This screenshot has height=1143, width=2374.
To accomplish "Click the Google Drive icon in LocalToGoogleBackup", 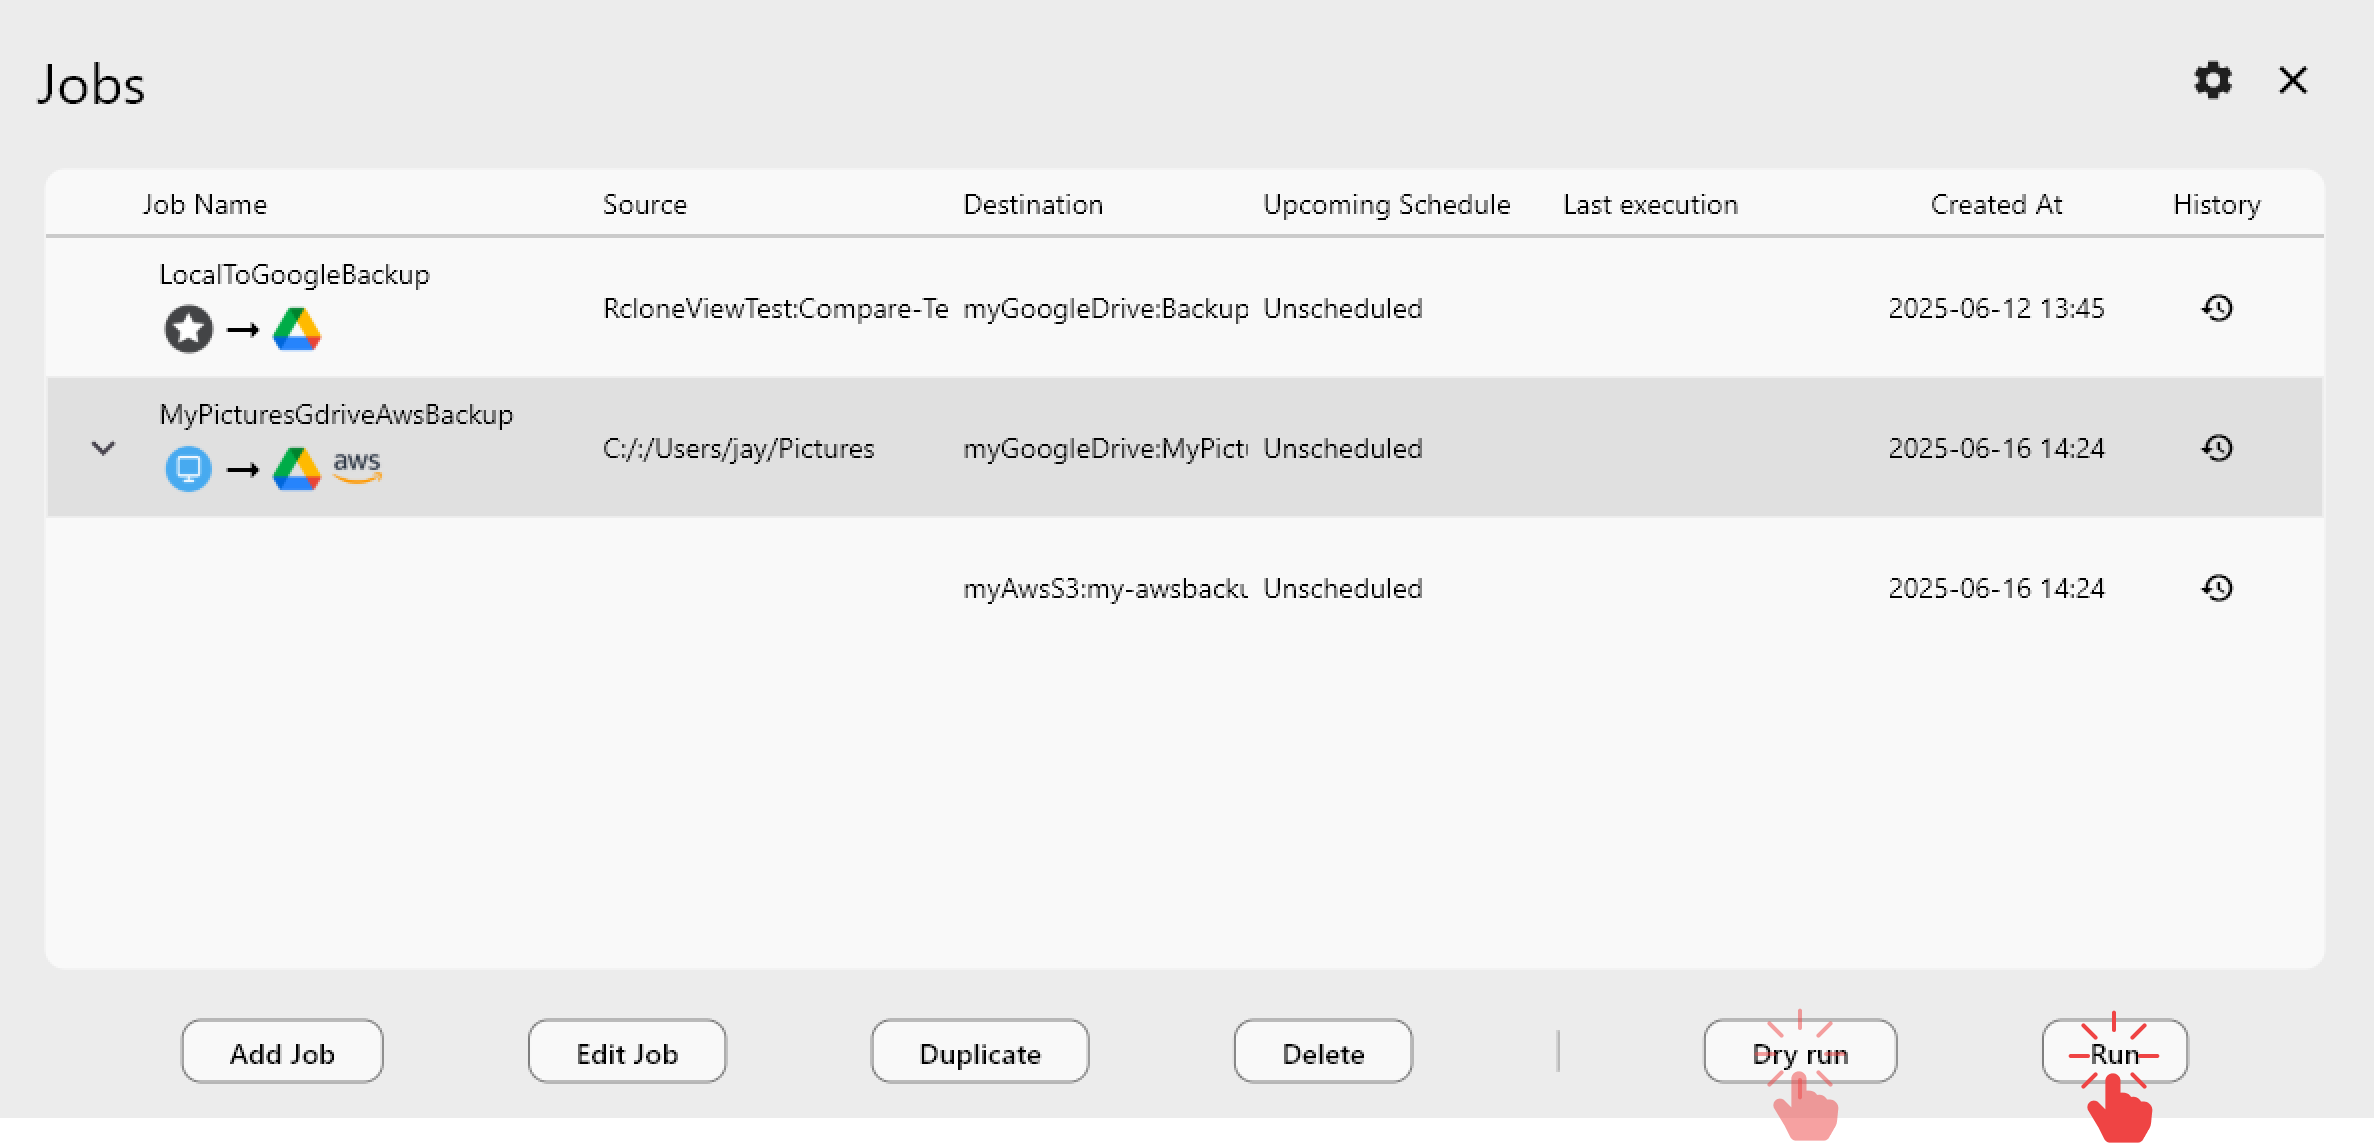I will [297, 329].
